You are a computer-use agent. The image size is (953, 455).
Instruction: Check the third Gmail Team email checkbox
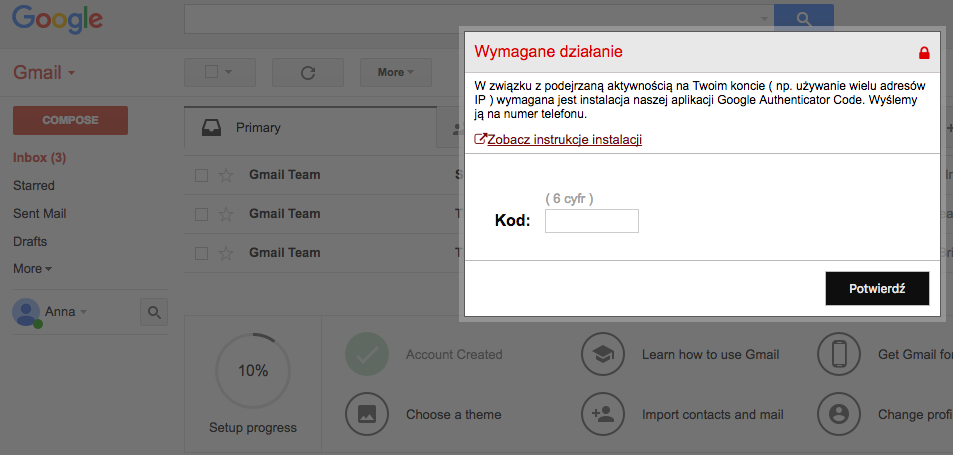pos(201,253)
